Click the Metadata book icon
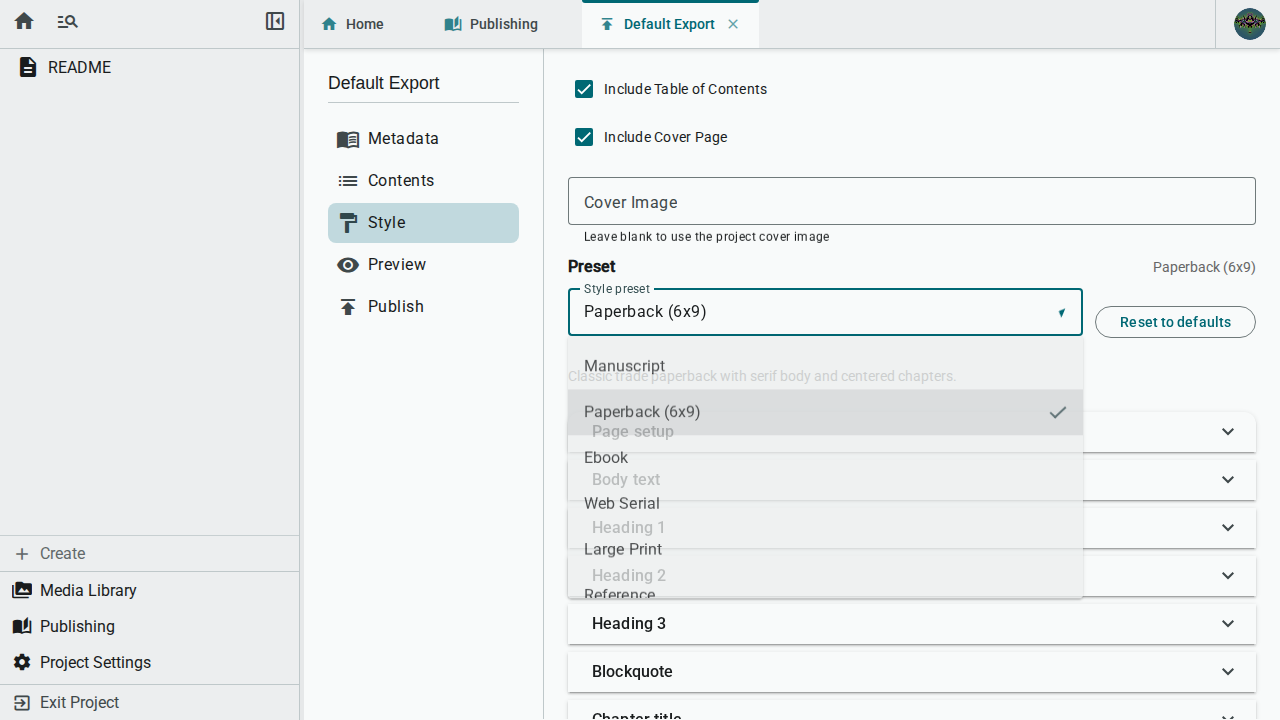 click(348, 139)
